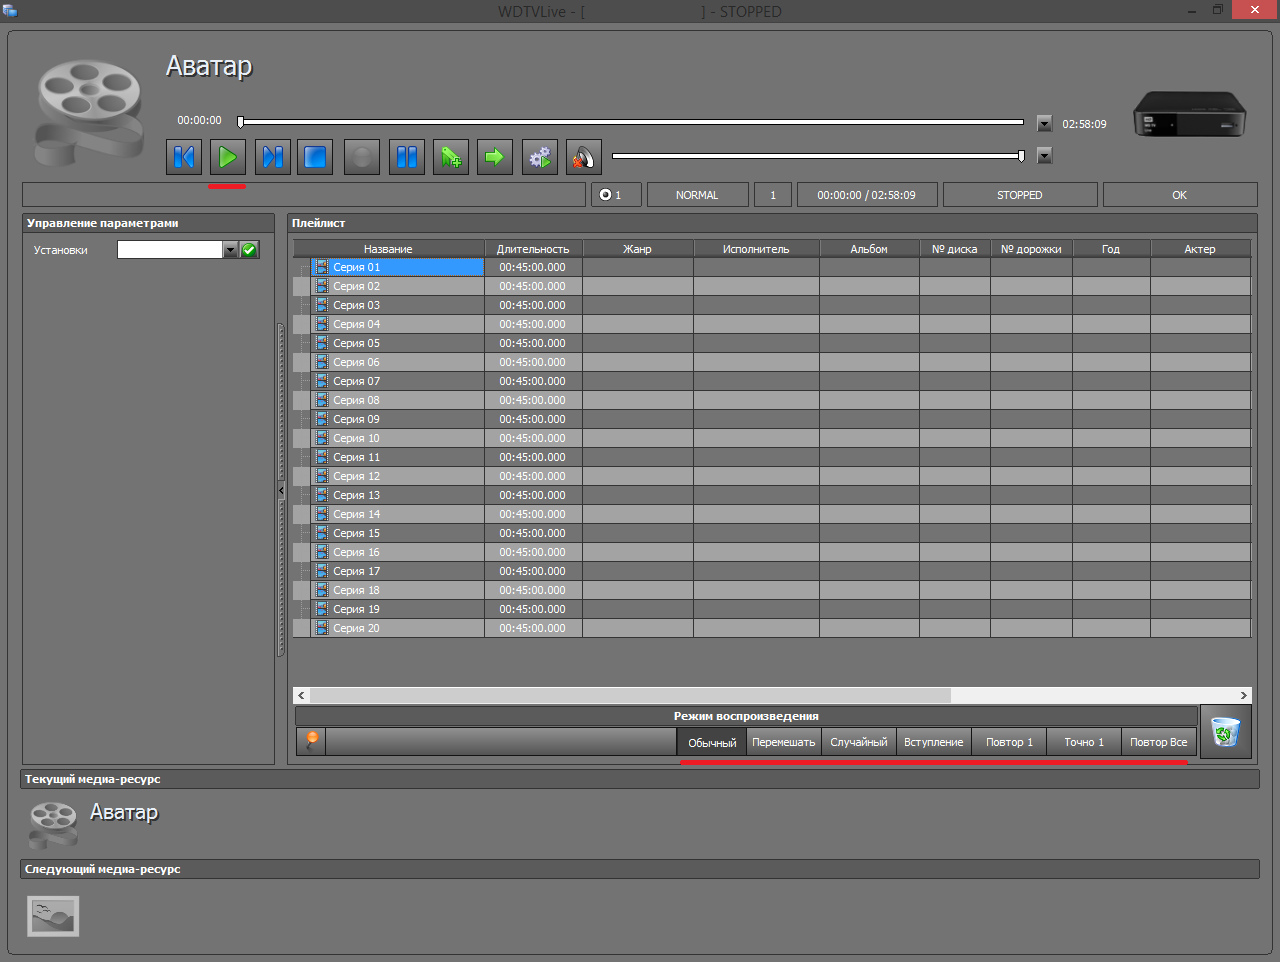Click the playlist scroll-left arrow
1280x962 pixels.
tap(301, 695)
